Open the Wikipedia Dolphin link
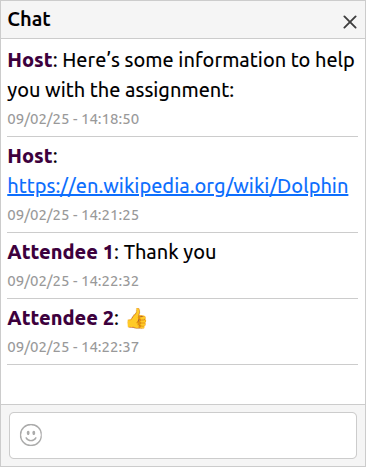The height and width of the screenshot is (467, 366). point(178,186)
